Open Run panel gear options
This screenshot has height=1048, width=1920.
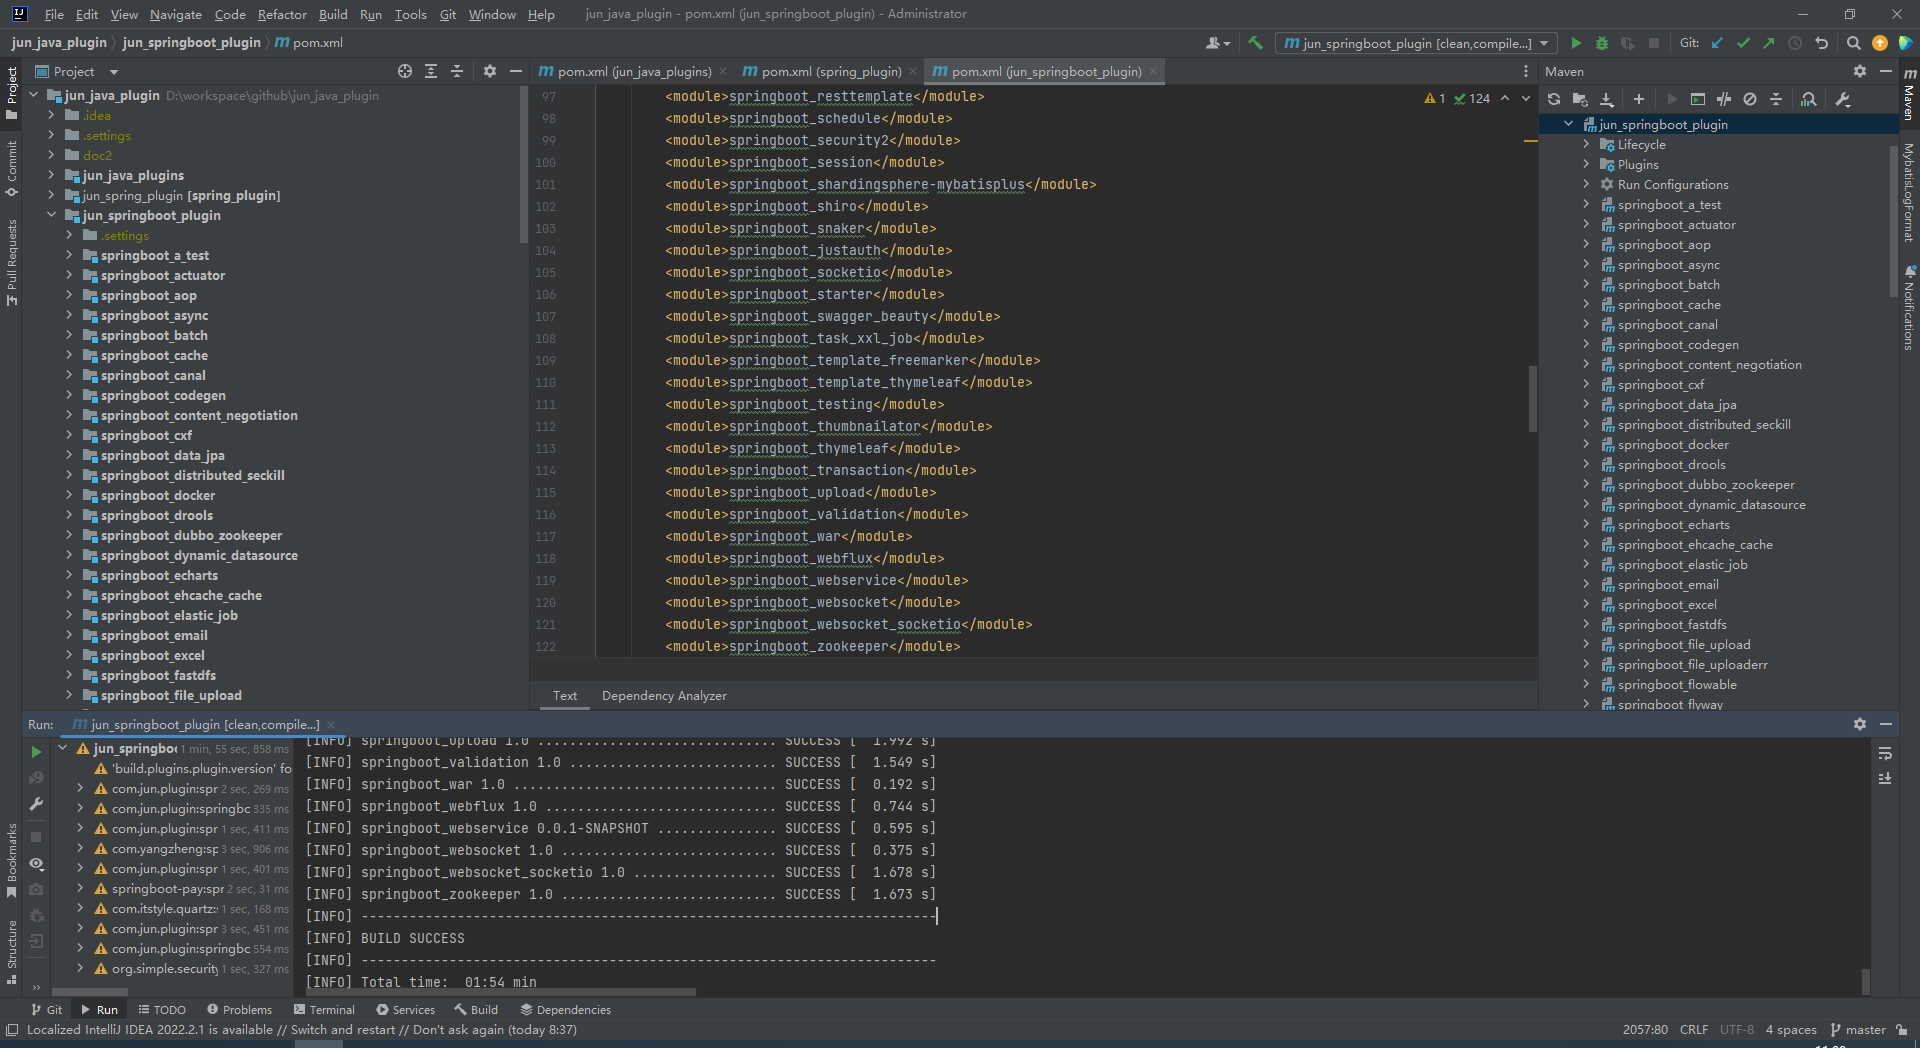click(x=1860, y=724)
